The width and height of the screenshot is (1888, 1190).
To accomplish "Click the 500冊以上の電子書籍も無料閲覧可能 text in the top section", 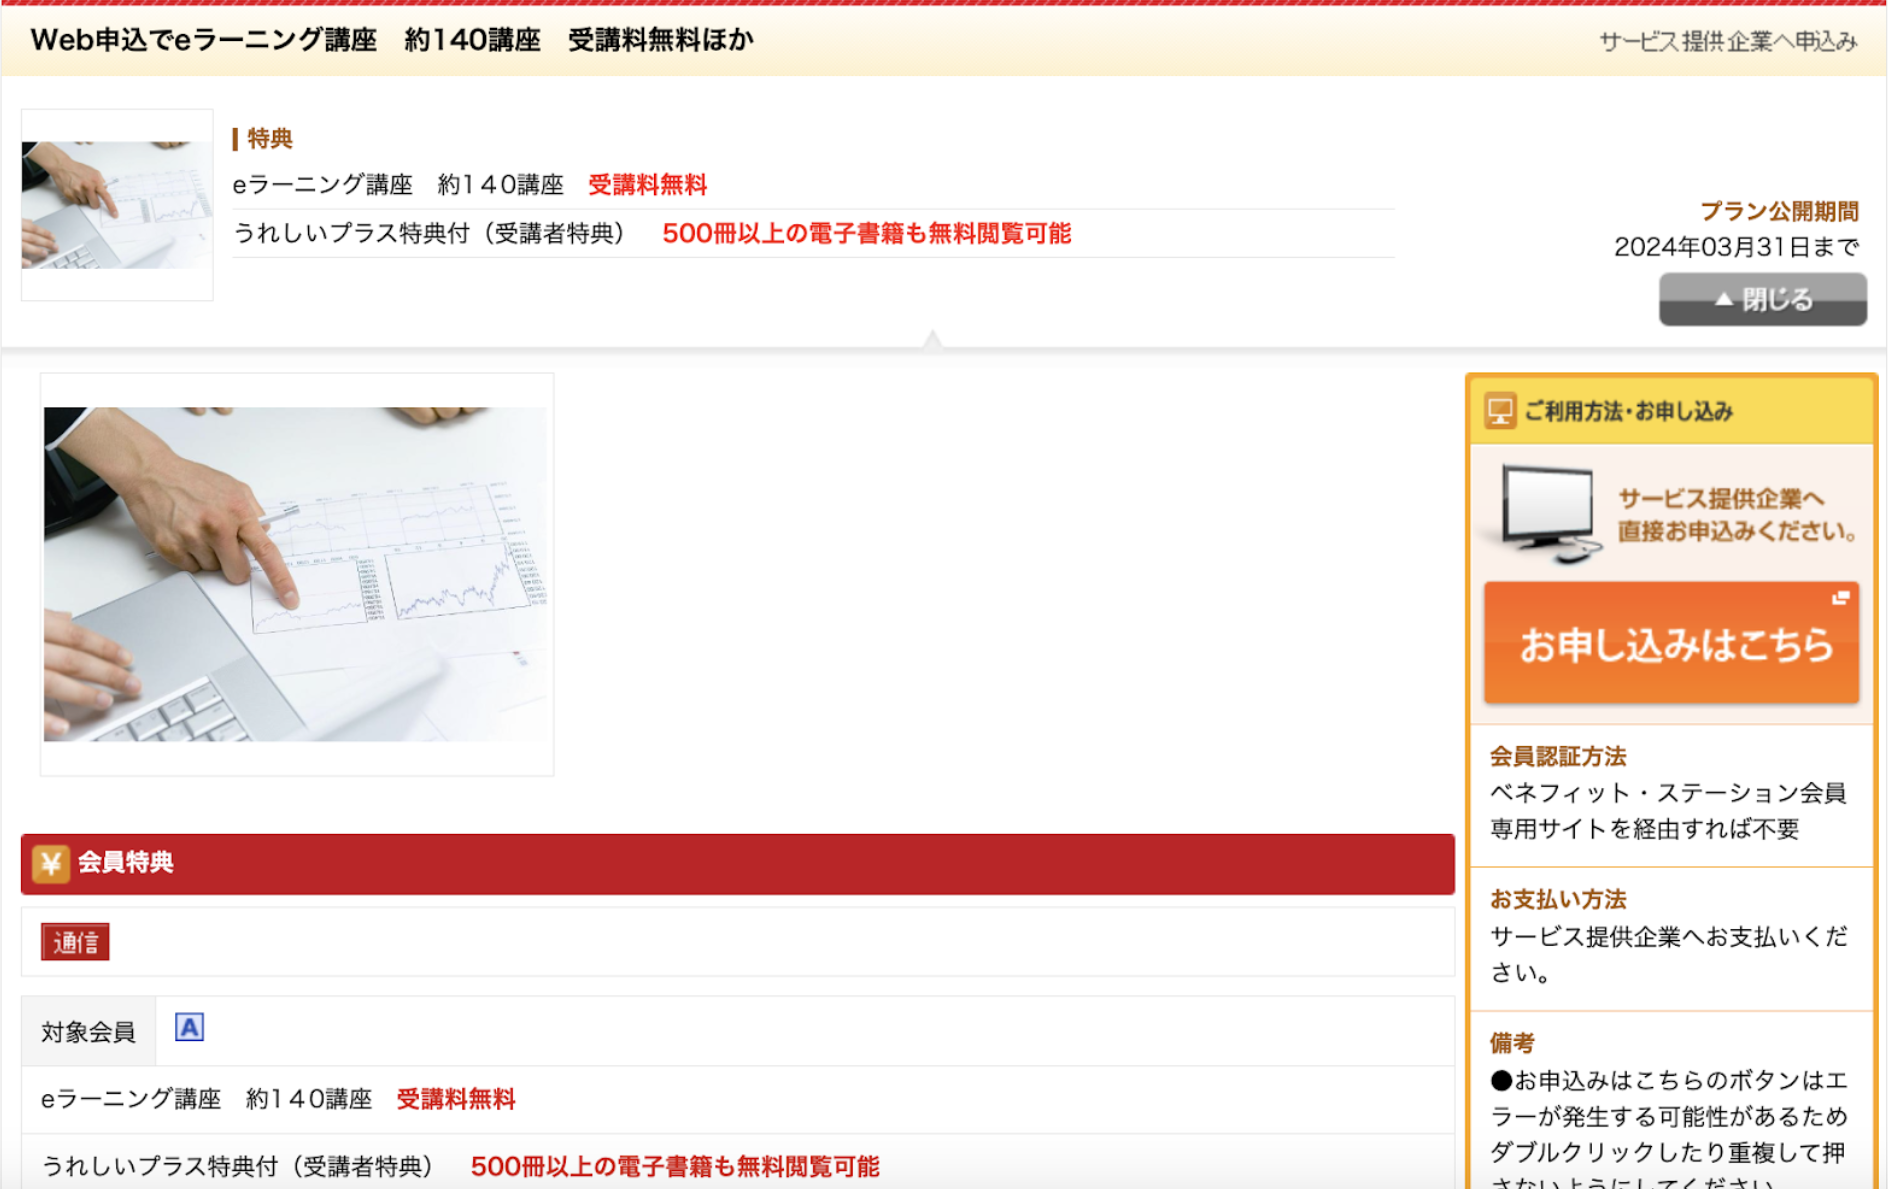I will pos(867,233).
